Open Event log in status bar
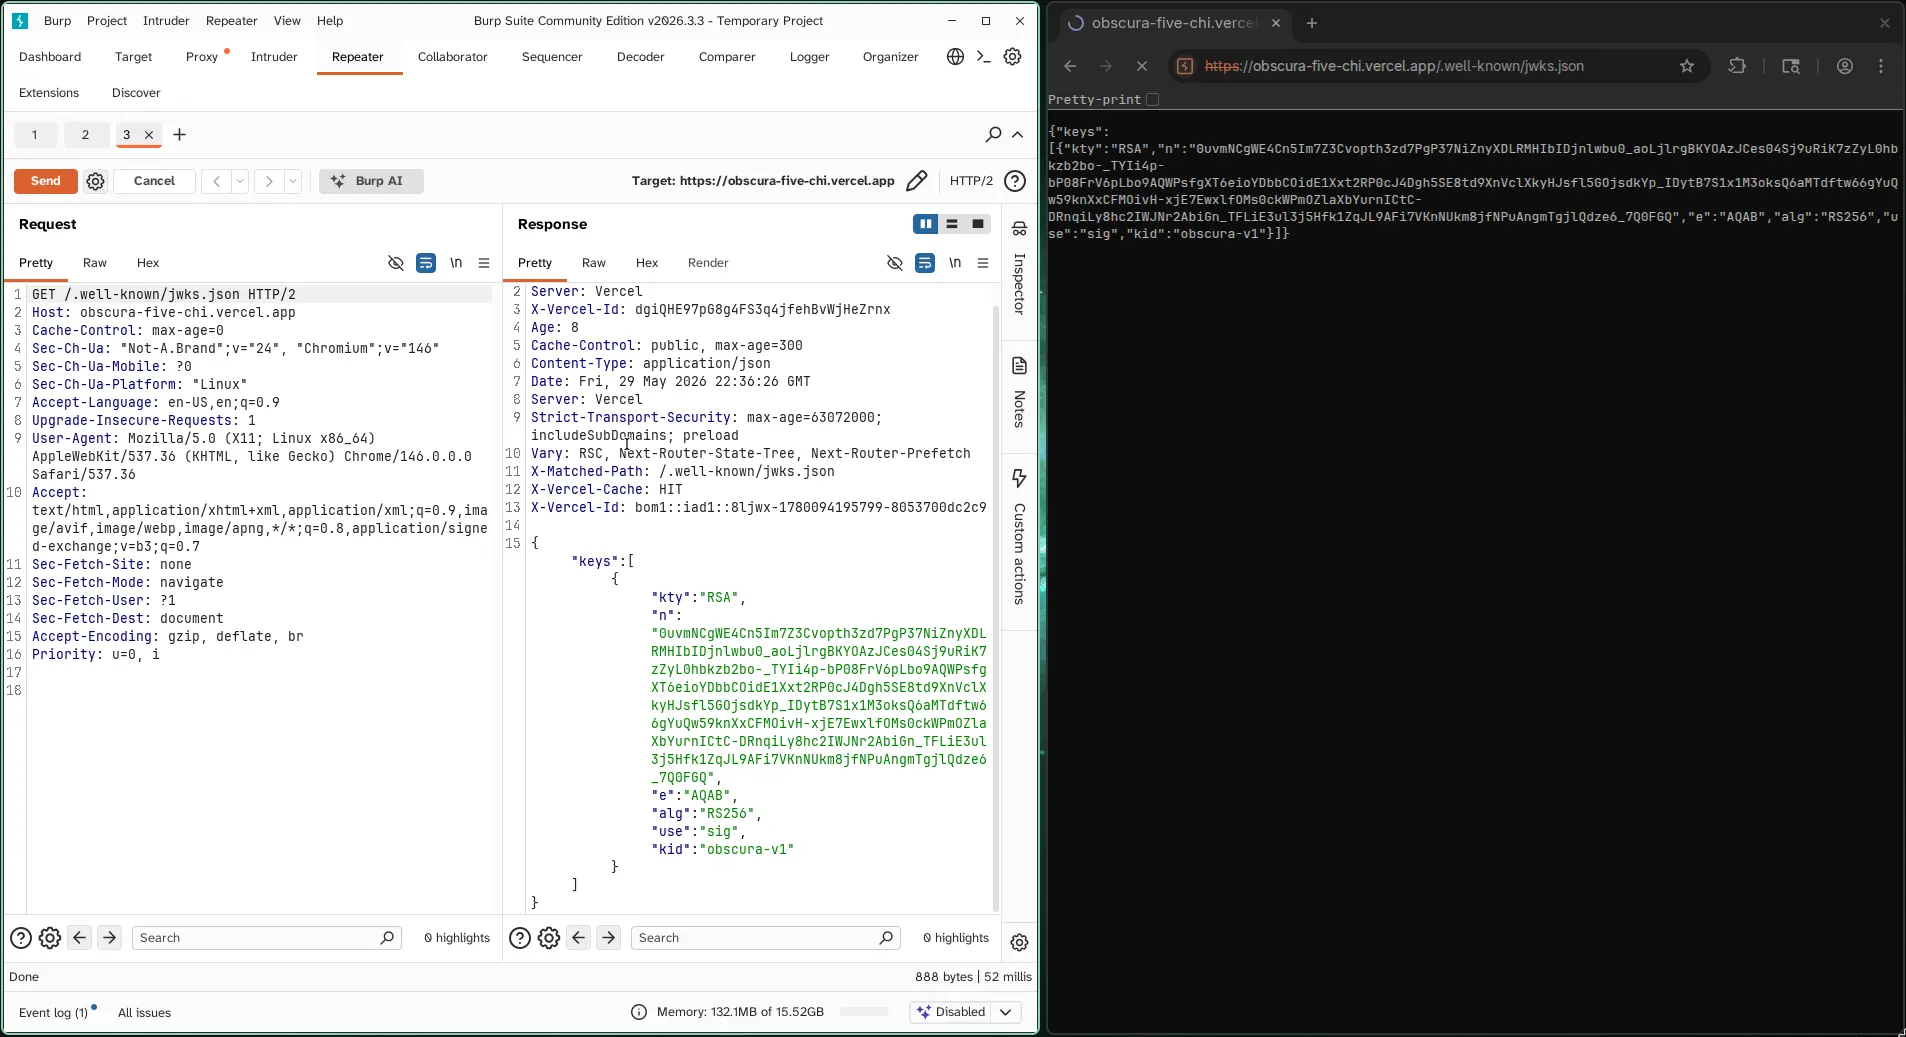 tap(53, 1013)
